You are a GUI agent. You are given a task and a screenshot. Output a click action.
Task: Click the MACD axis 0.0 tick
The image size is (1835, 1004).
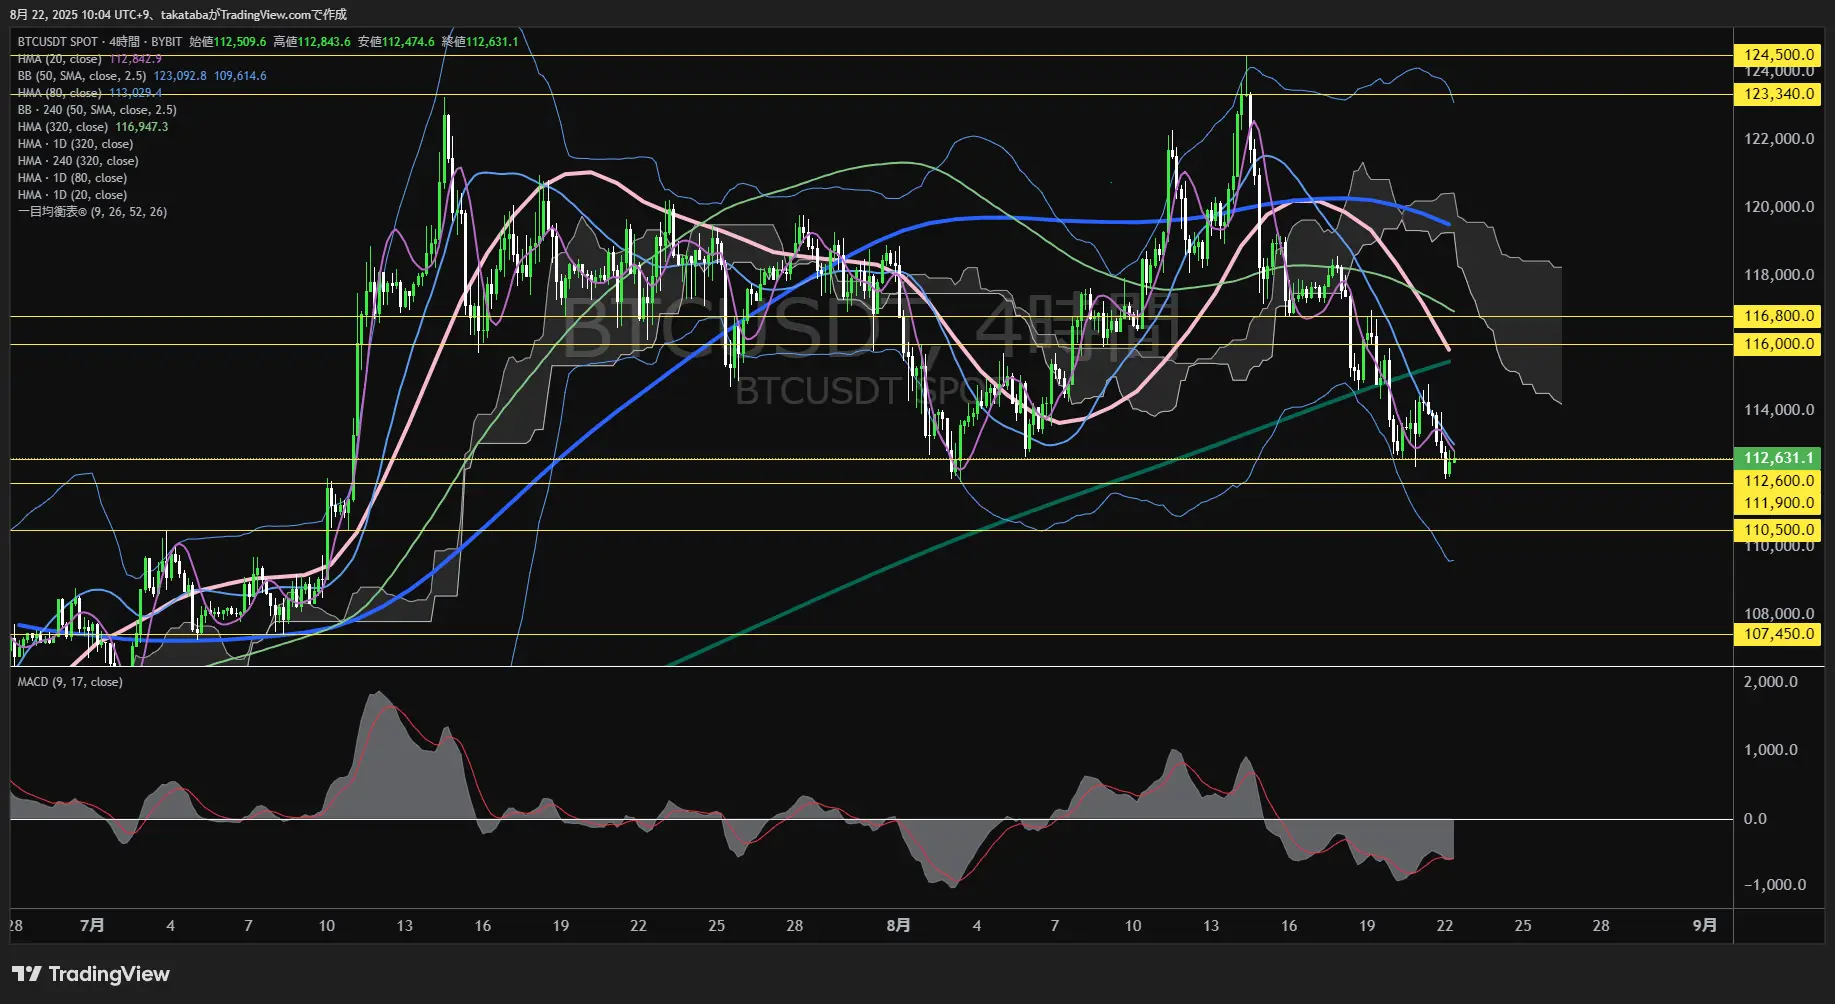tap(1755, 819)
